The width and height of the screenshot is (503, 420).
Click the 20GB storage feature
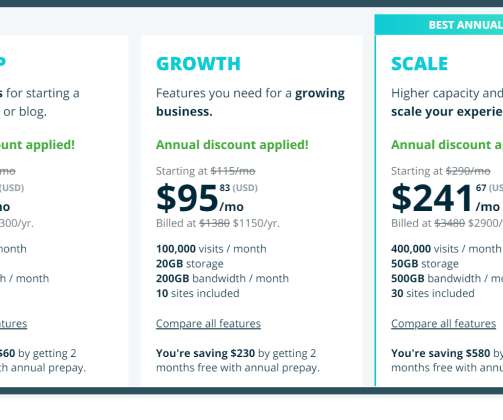(x=190, y=264)
